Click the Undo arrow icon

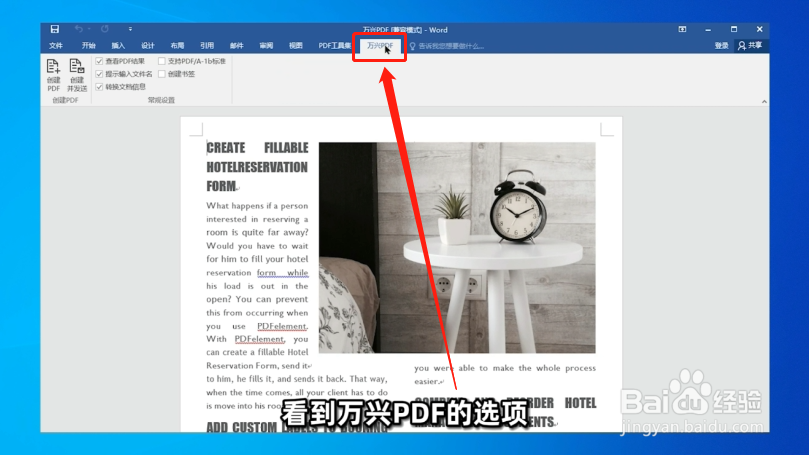point(78,29)
